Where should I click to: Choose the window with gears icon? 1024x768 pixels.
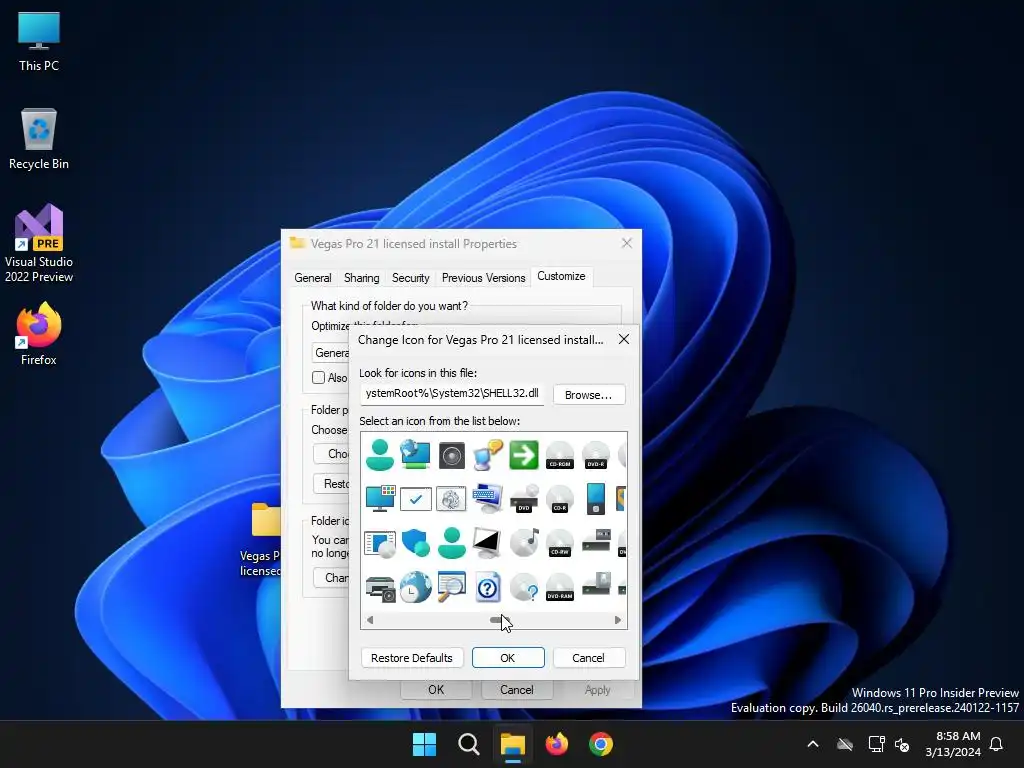(x=451, y=499)
